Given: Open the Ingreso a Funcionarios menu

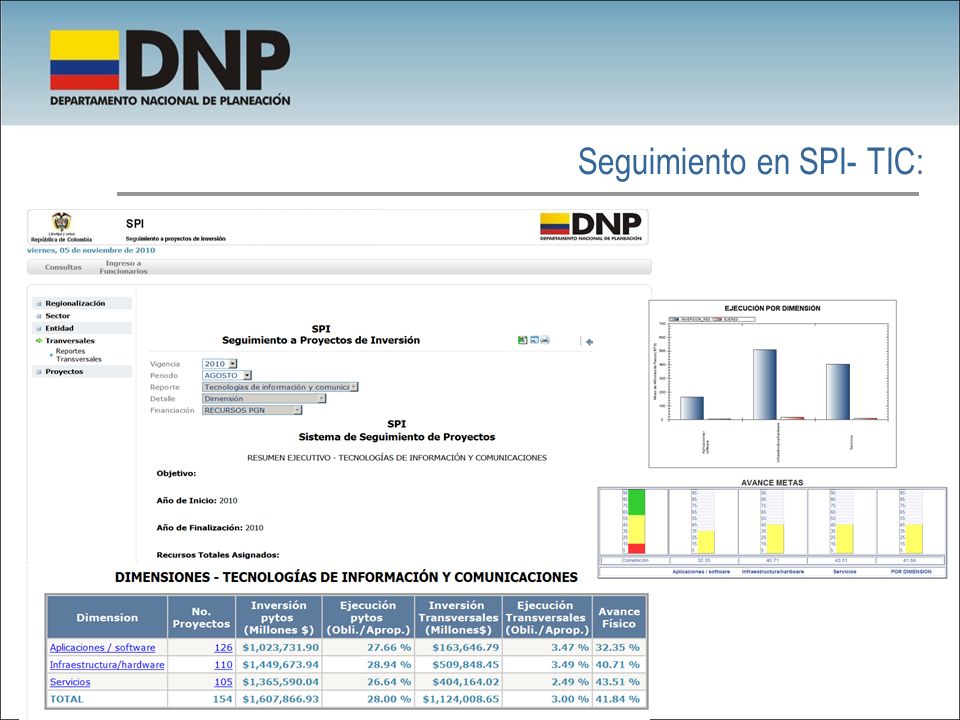Looking at the screenshot, I should (x=124, y=267).
